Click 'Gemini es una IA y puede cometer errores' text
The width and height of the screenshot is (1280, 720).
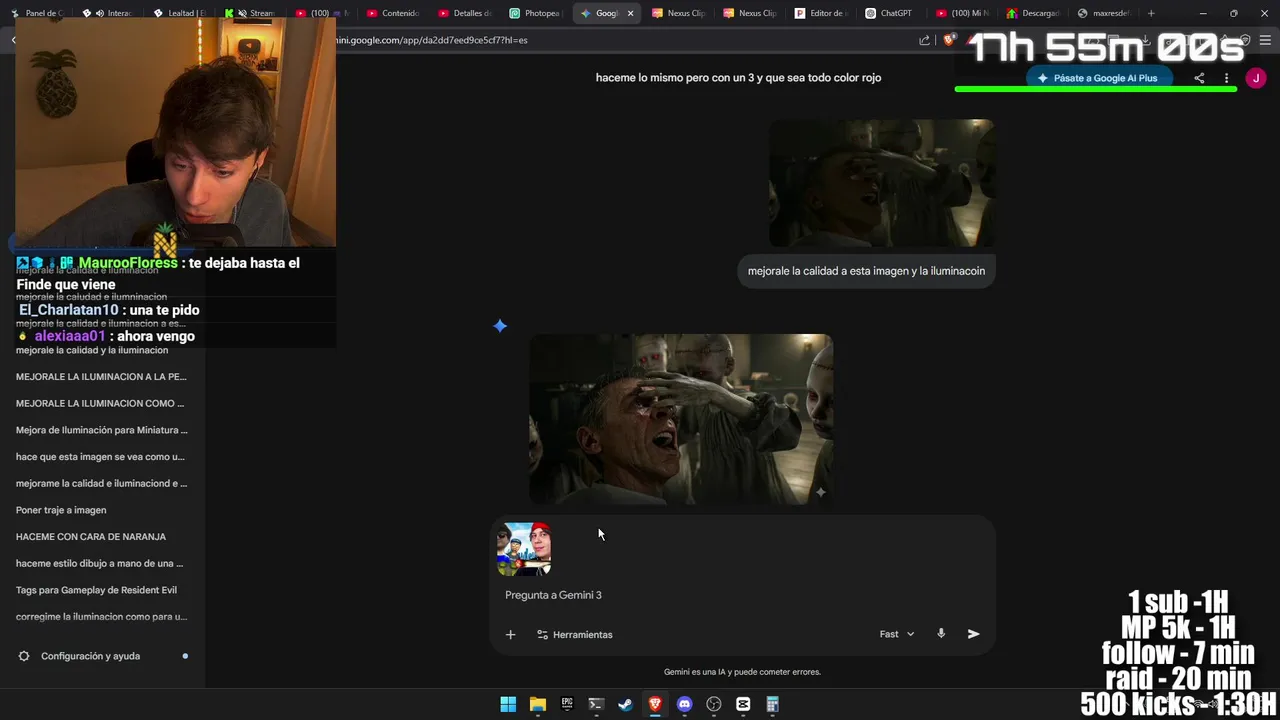742,672
